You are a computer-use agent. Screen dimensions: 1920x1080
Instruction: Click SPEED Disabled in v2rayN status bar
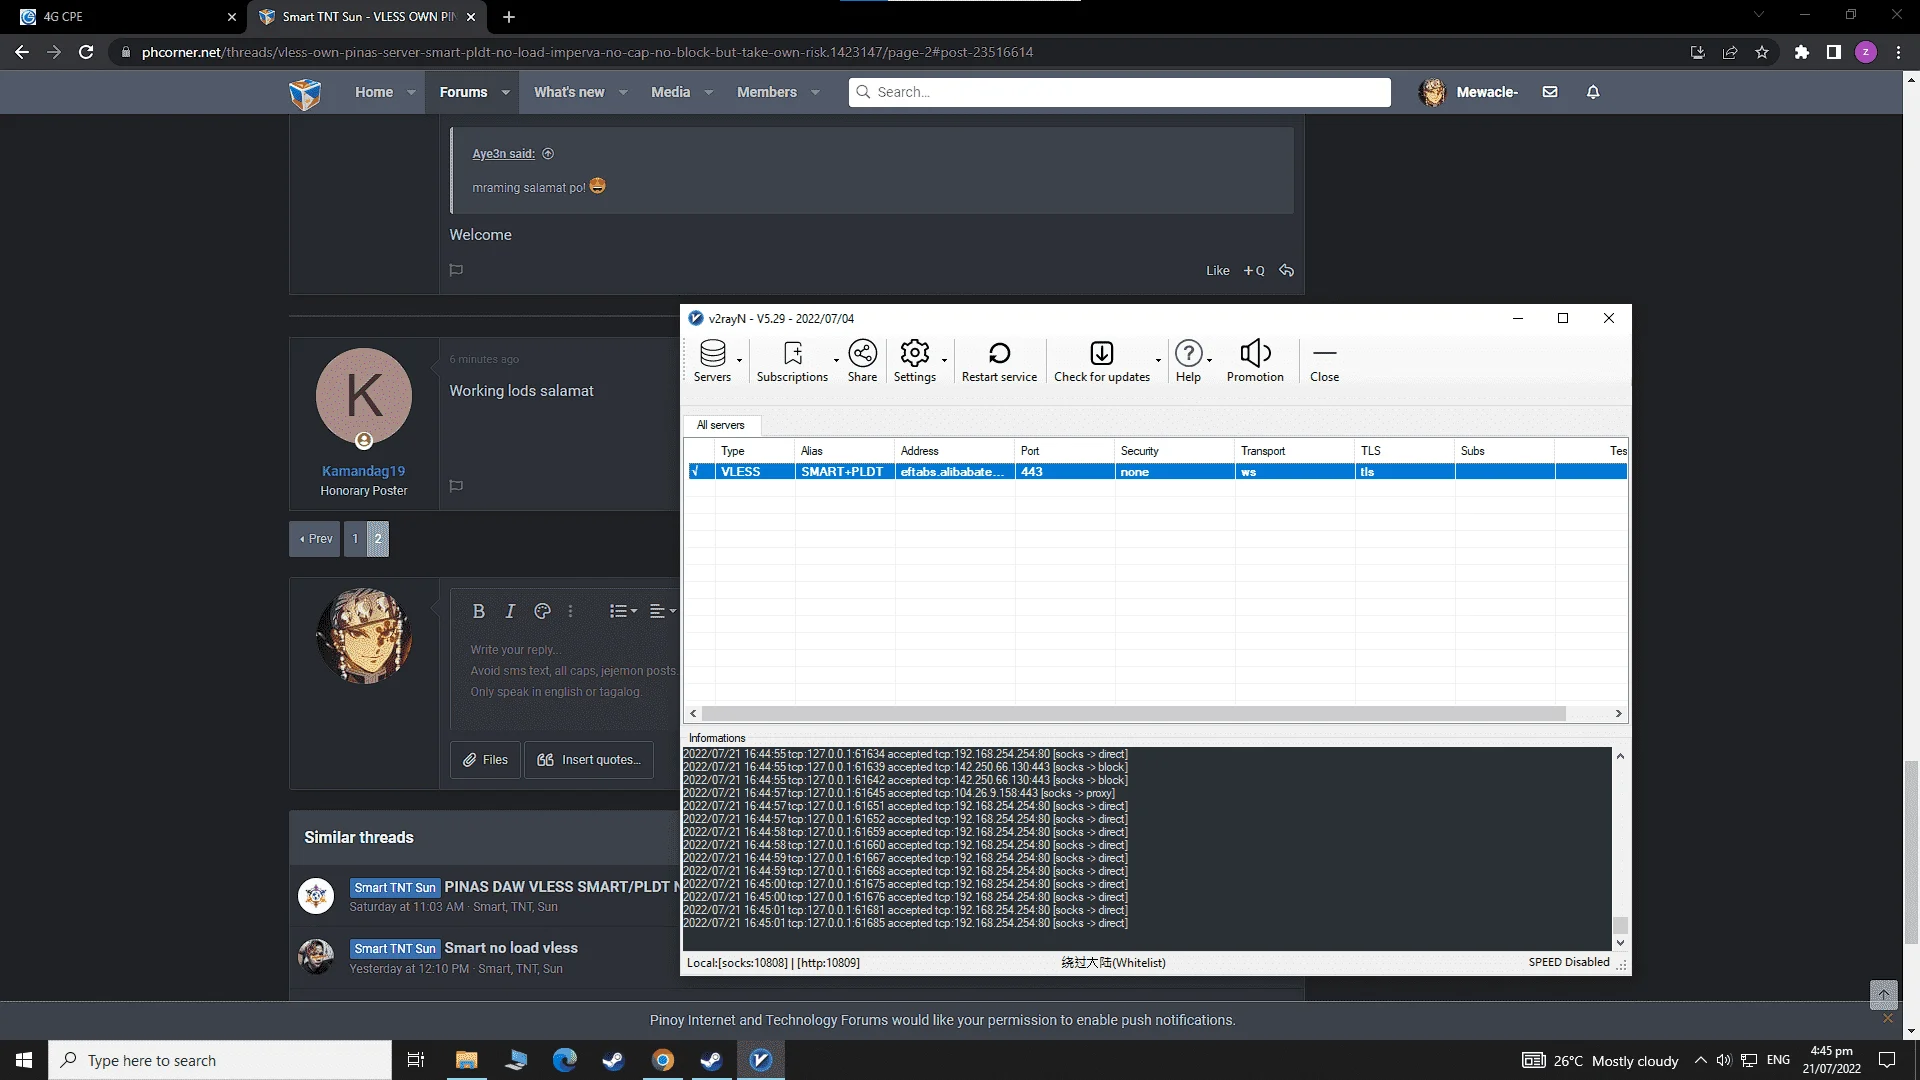point(1568,962)
